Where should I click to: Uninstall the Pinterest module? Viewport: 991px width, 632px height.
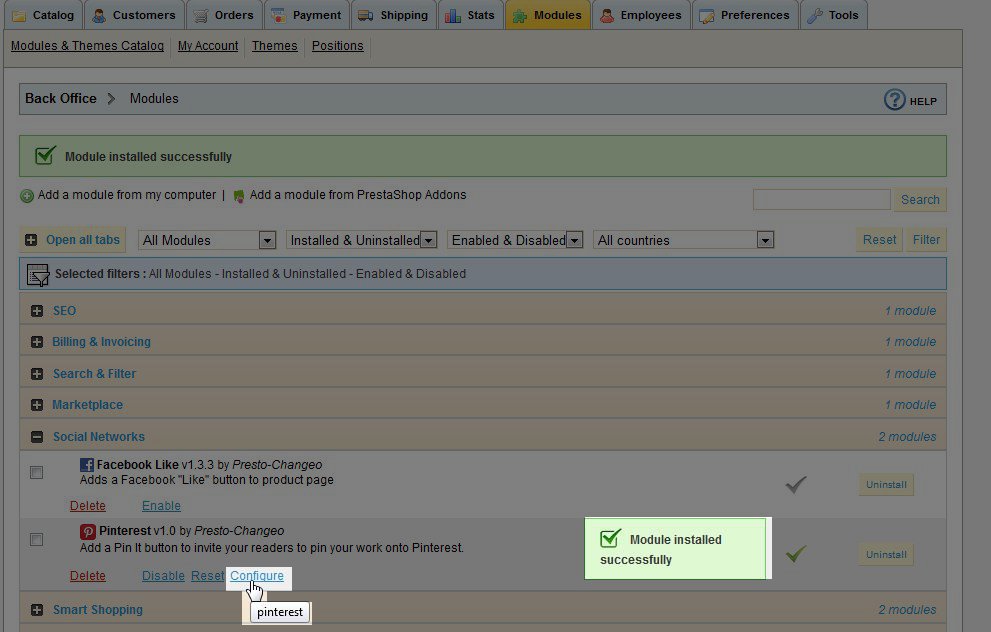point(886,554)
